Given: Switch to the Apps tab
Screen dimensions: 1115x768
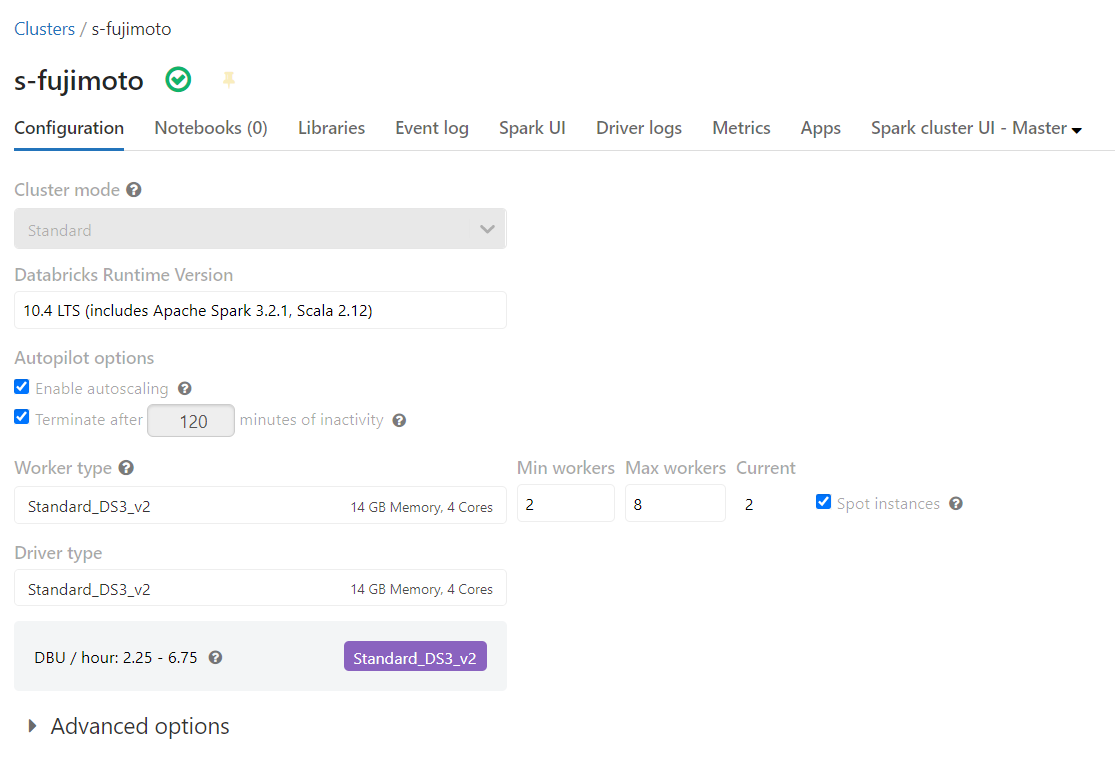Looking at the screenshot, I should point(821,129).
